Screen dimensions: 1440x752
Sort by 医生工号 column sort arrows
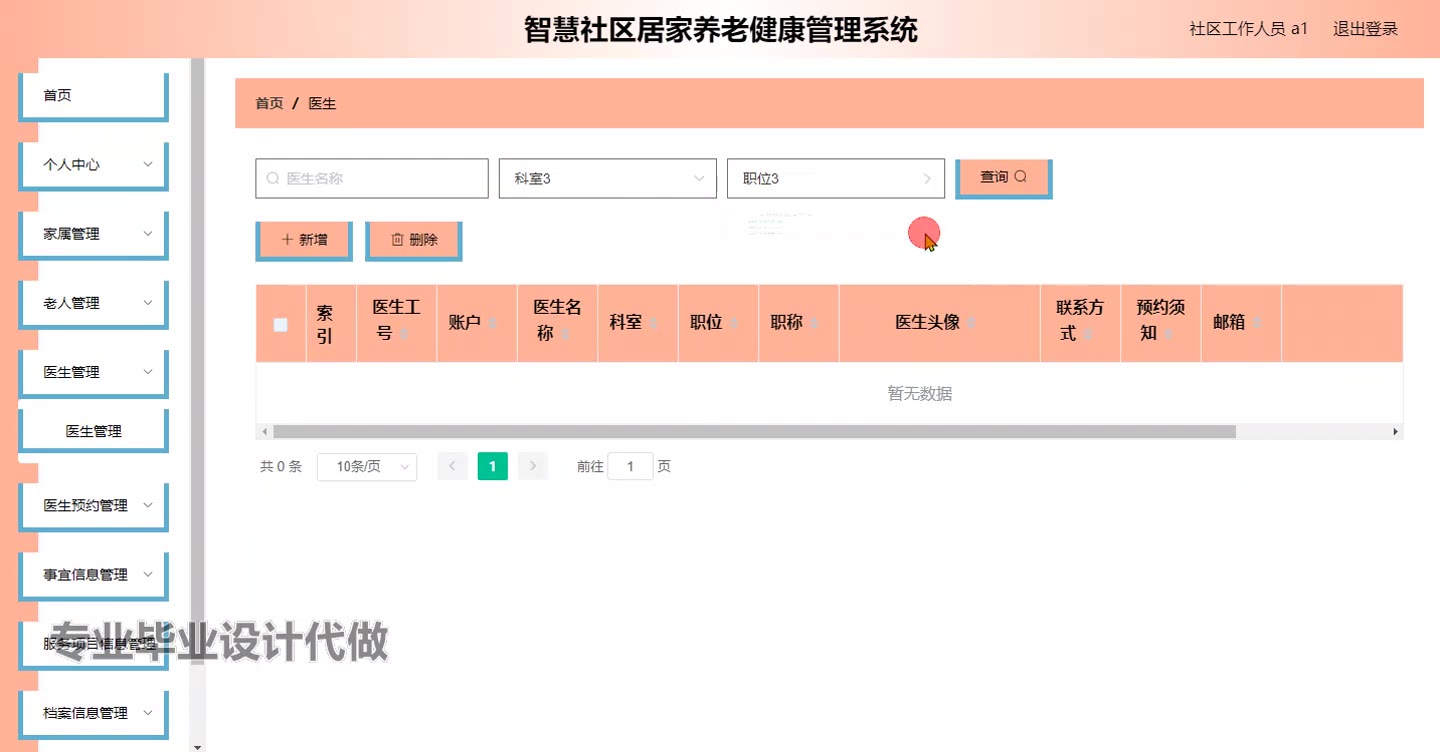click(x=404, y=333)
